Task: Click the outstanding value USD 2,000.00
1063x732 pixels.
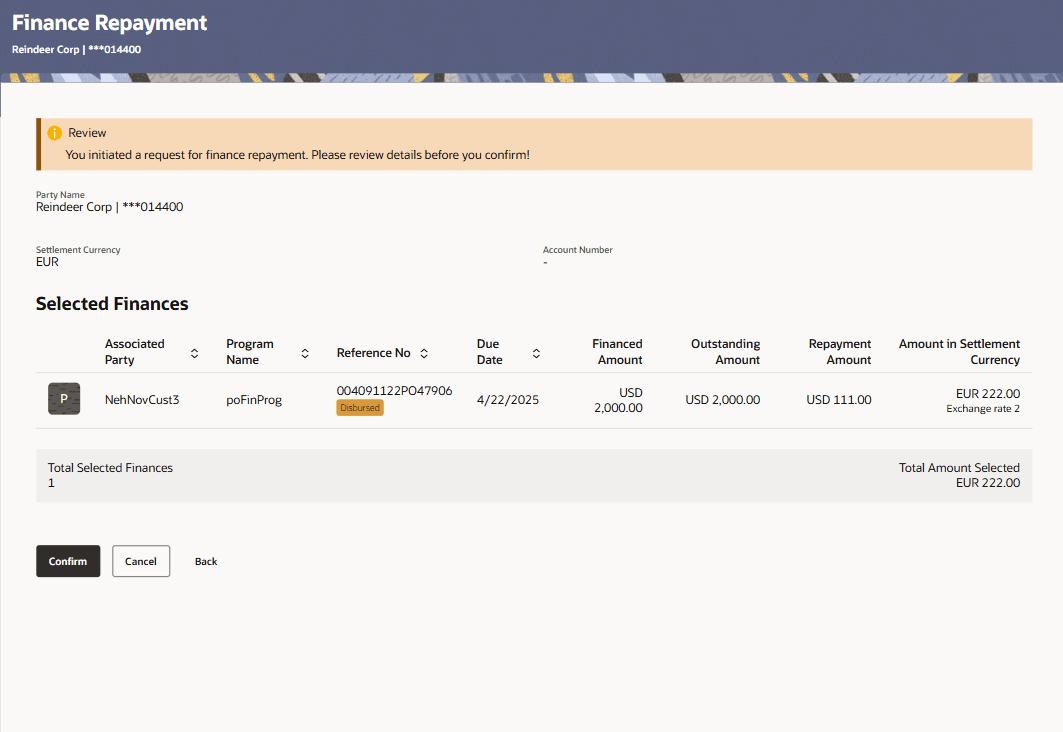Action: tap(723, 400)
